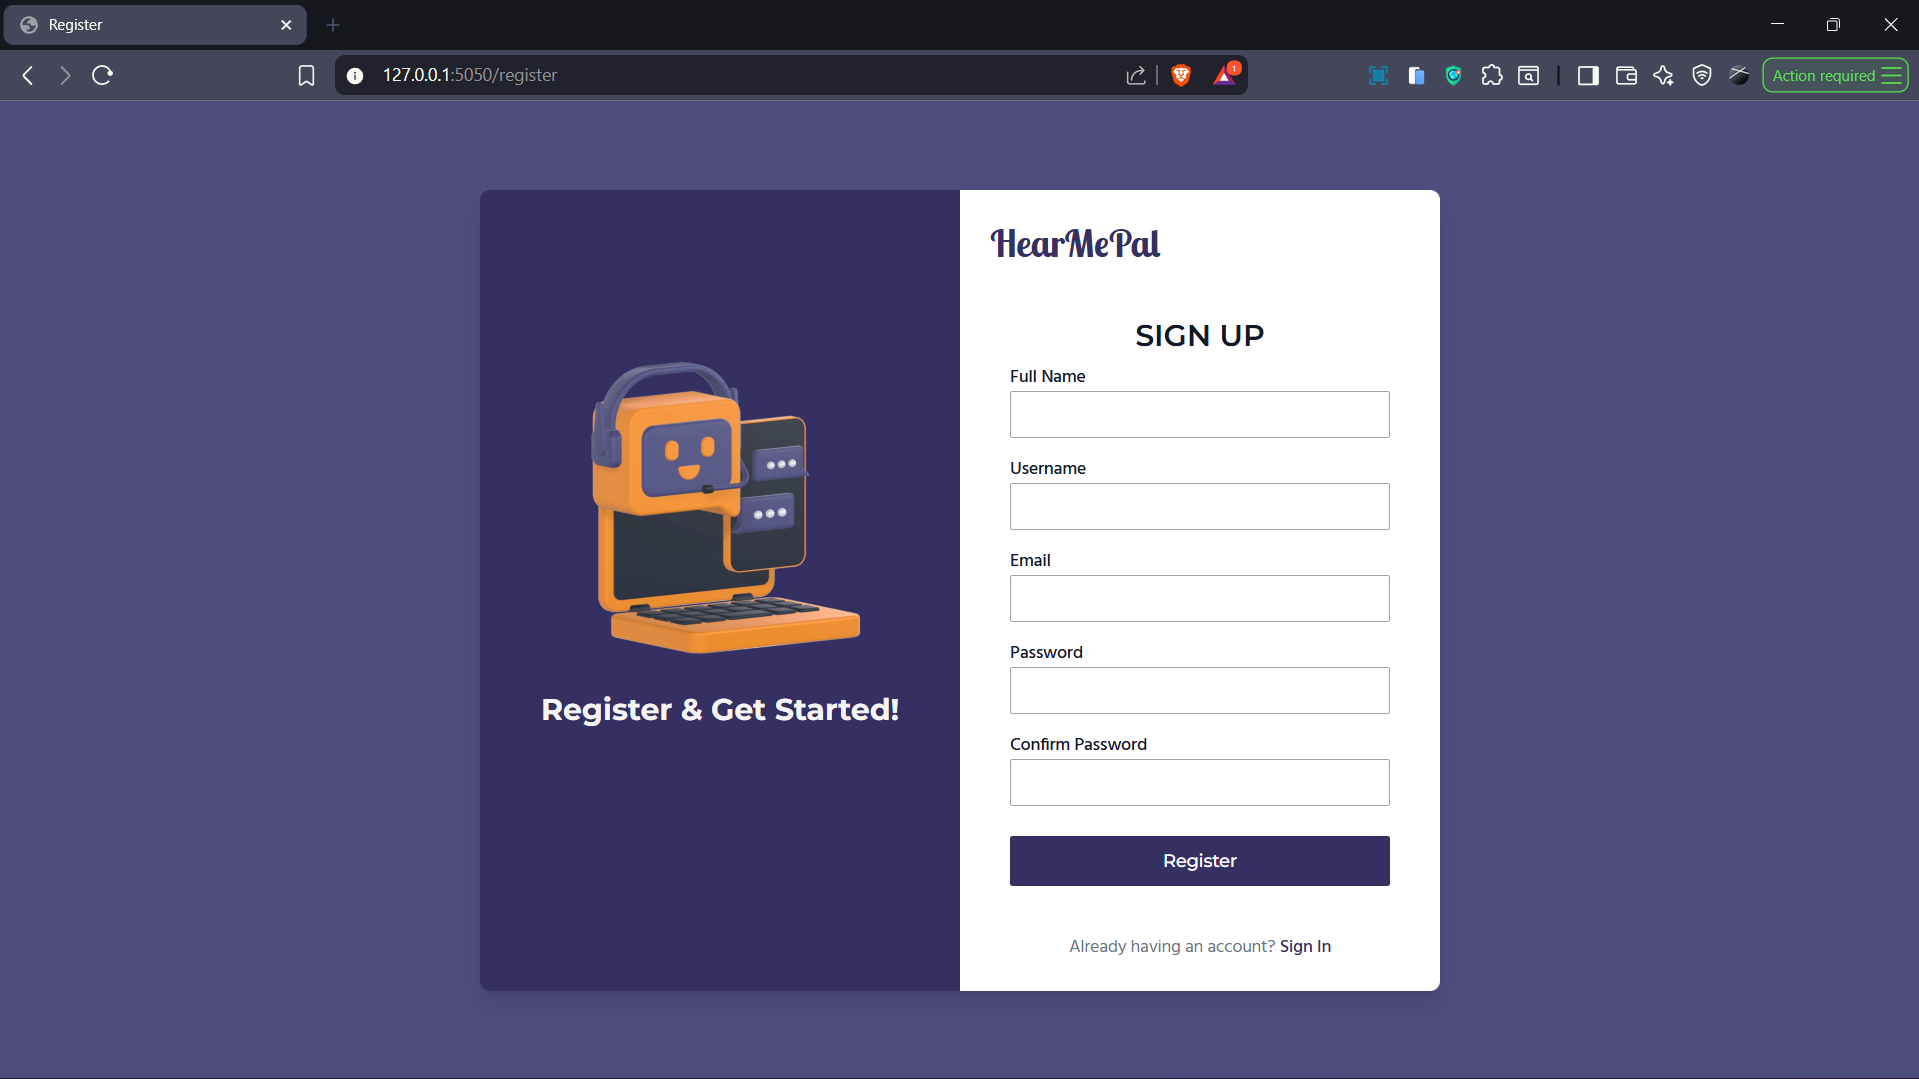Open the Brave Wallet icon
The height and width of the screenshot is (1079, 1919).
(1626, 75)
